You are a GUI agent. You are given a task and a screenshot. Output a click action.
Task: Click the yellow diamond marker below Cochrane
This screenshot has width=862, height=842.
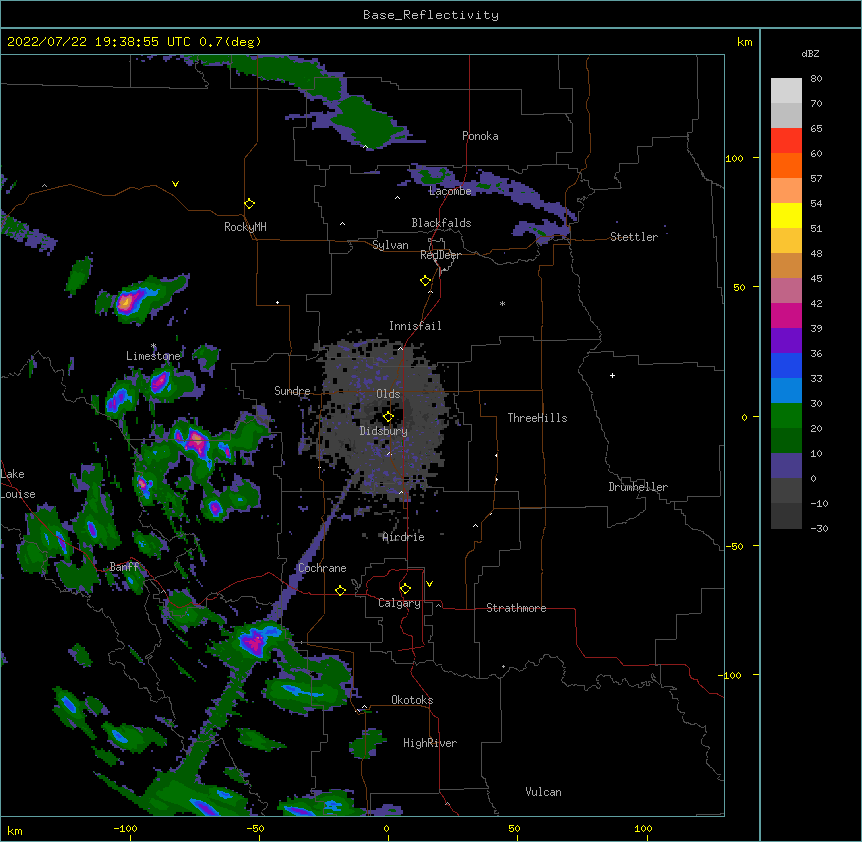pyautogui.click(x=340, y=590)
